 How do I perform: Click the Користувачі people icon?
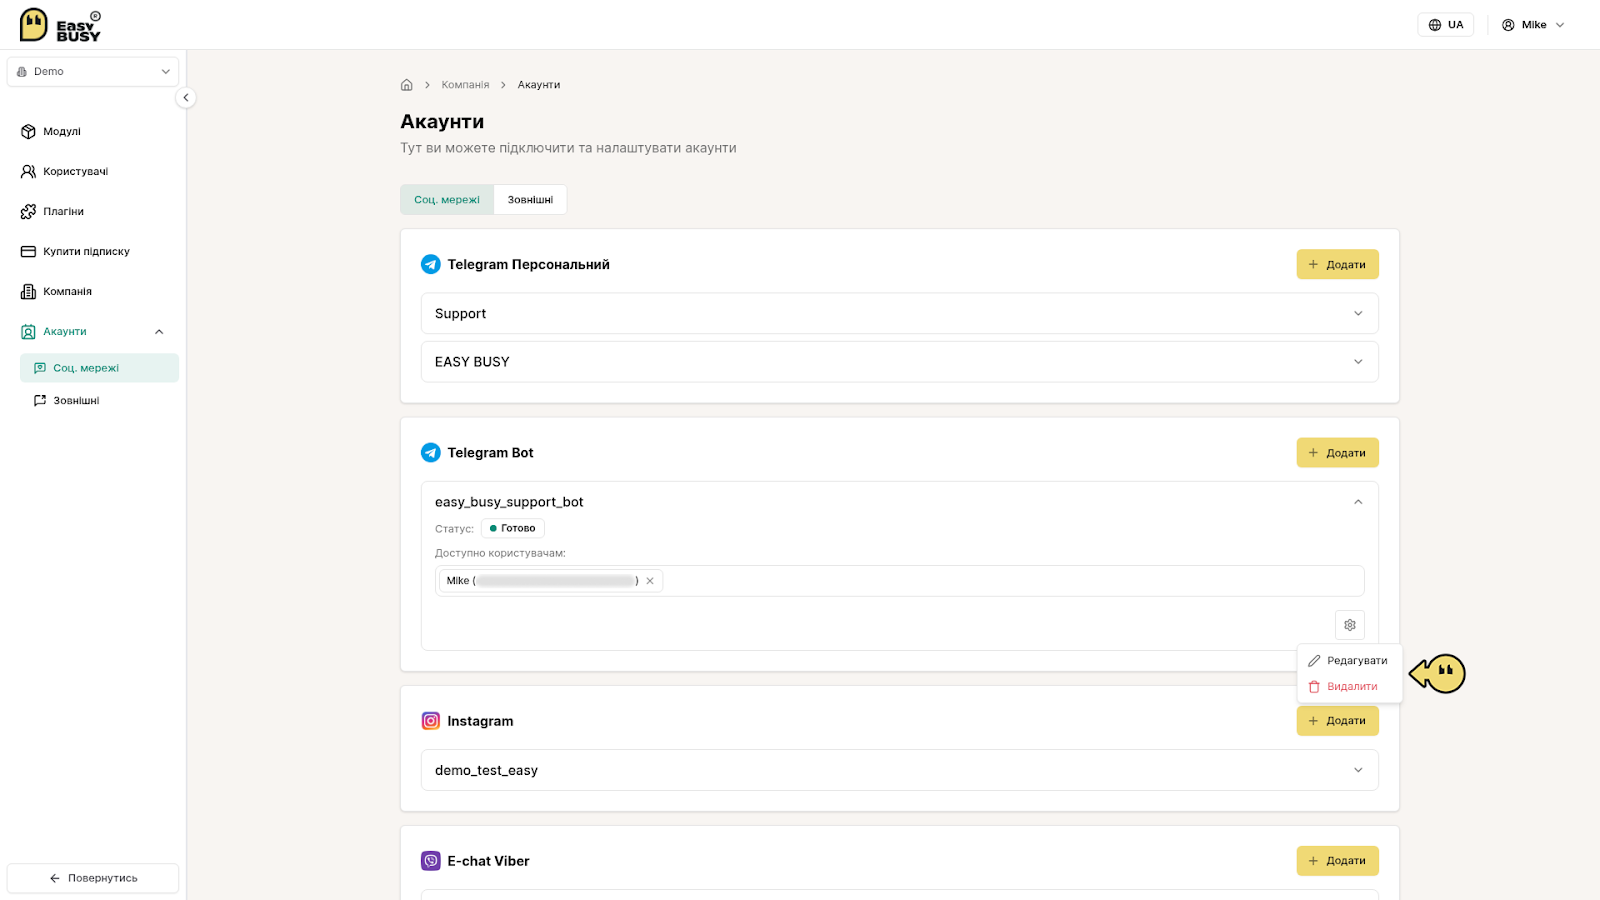point(28,171)
